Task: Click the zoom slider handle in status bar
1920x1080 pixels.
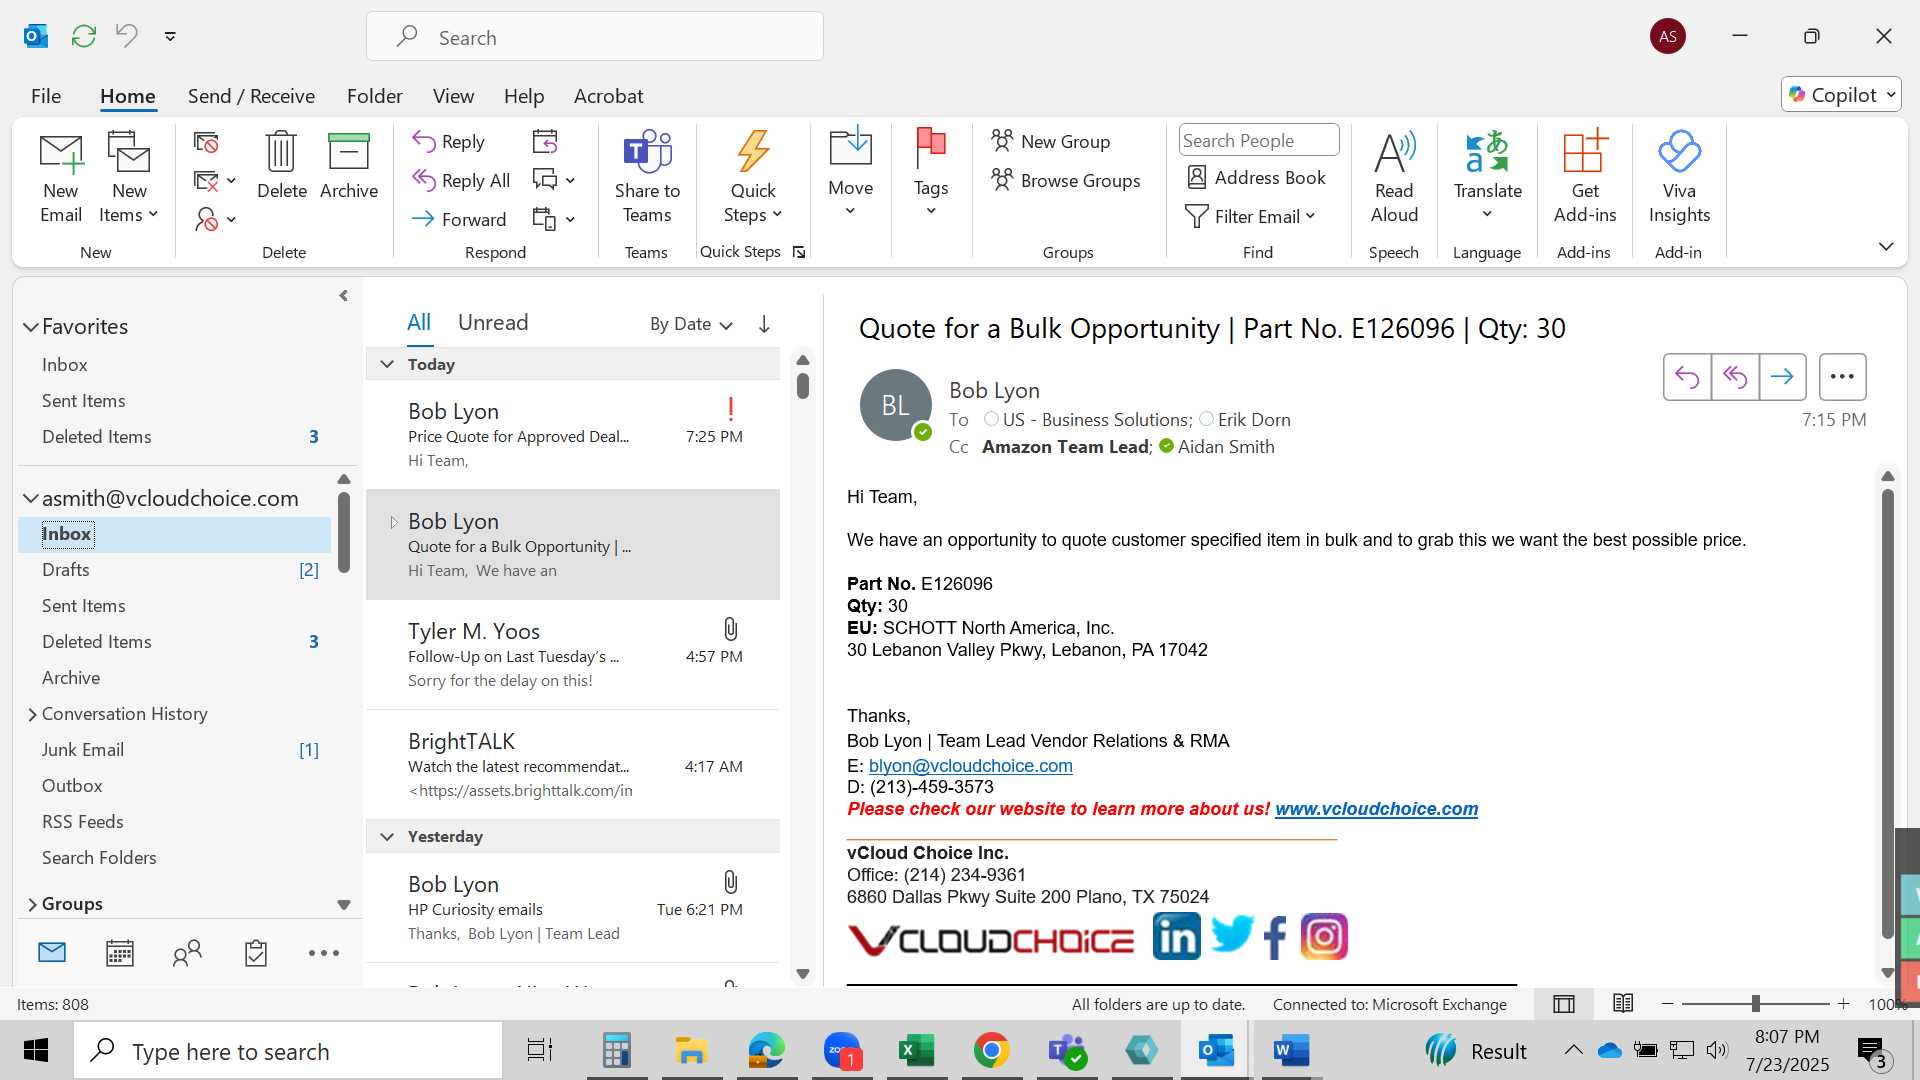Action: [x=1755, y=1003]
